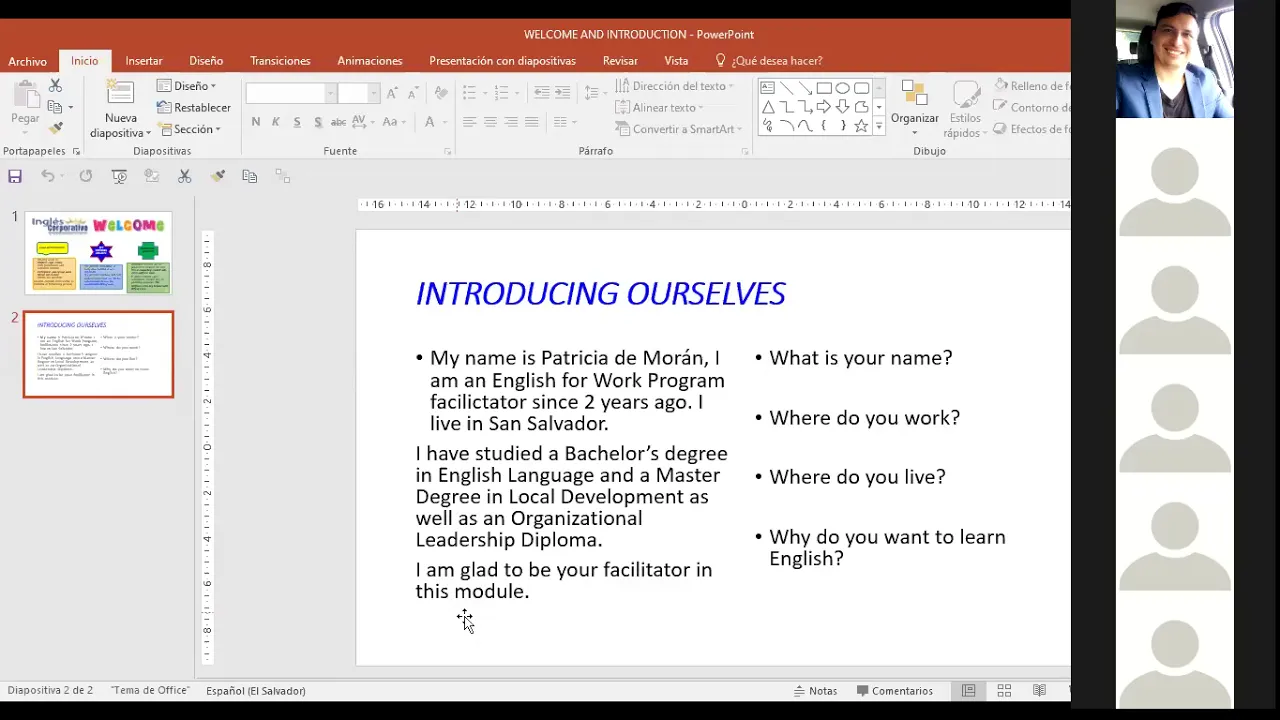Select the Triangle shape in shapes gallery
Image resolution: width=1280 pixels, height=720 pixels.
(x=767, y=107)
